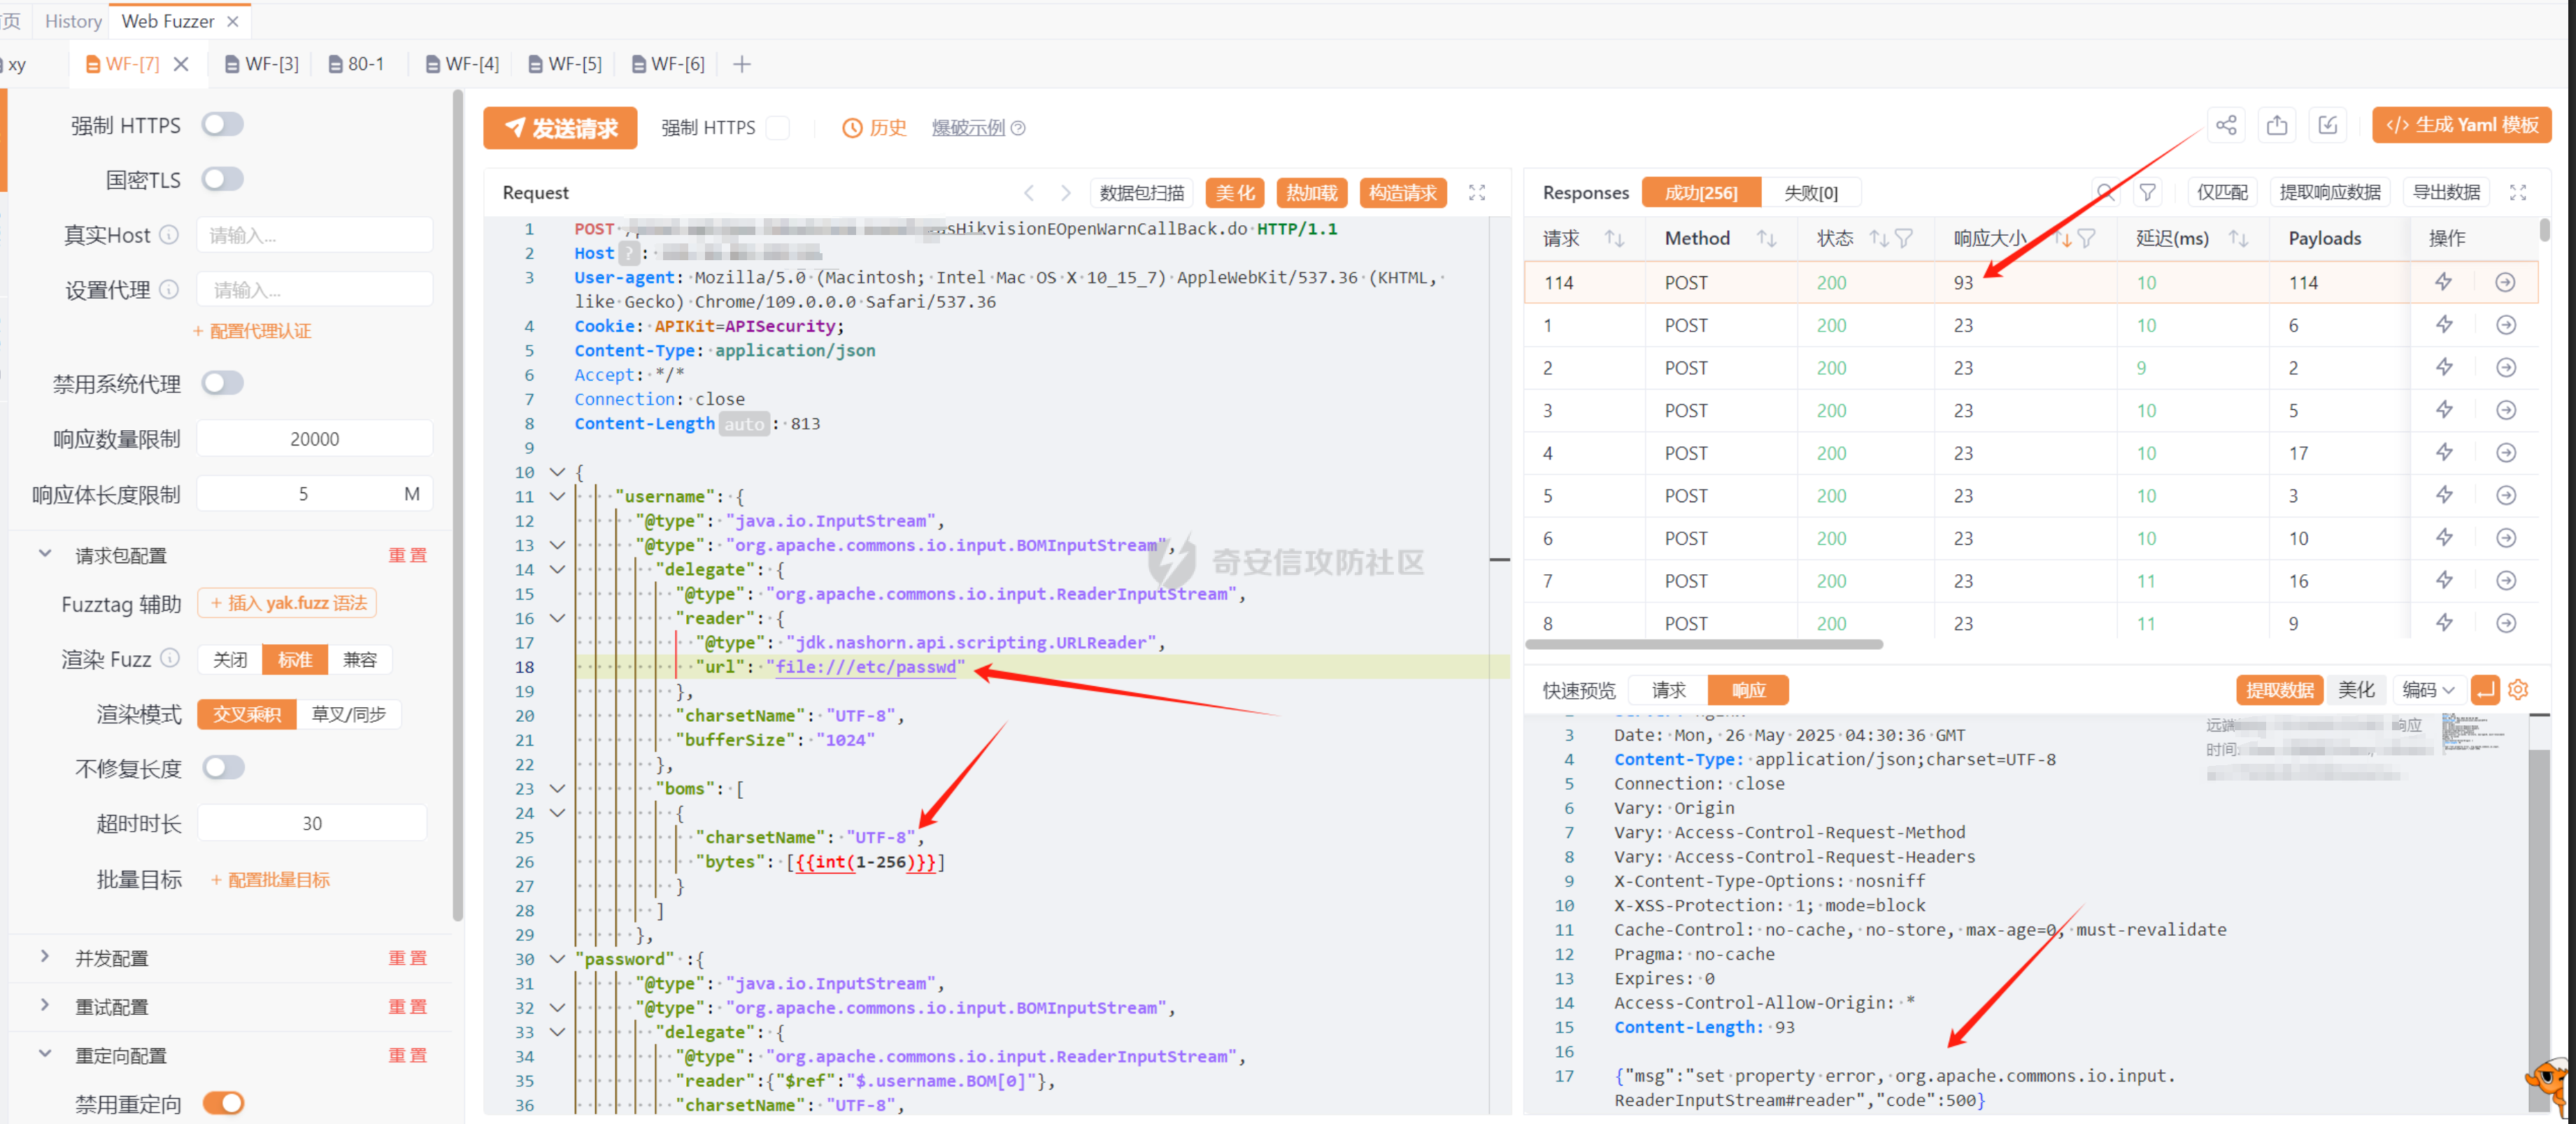Screen dimensions: 2576x1124
Task: Click circle arrow detail icon for request 114
Action: [x=2505, y=282]
